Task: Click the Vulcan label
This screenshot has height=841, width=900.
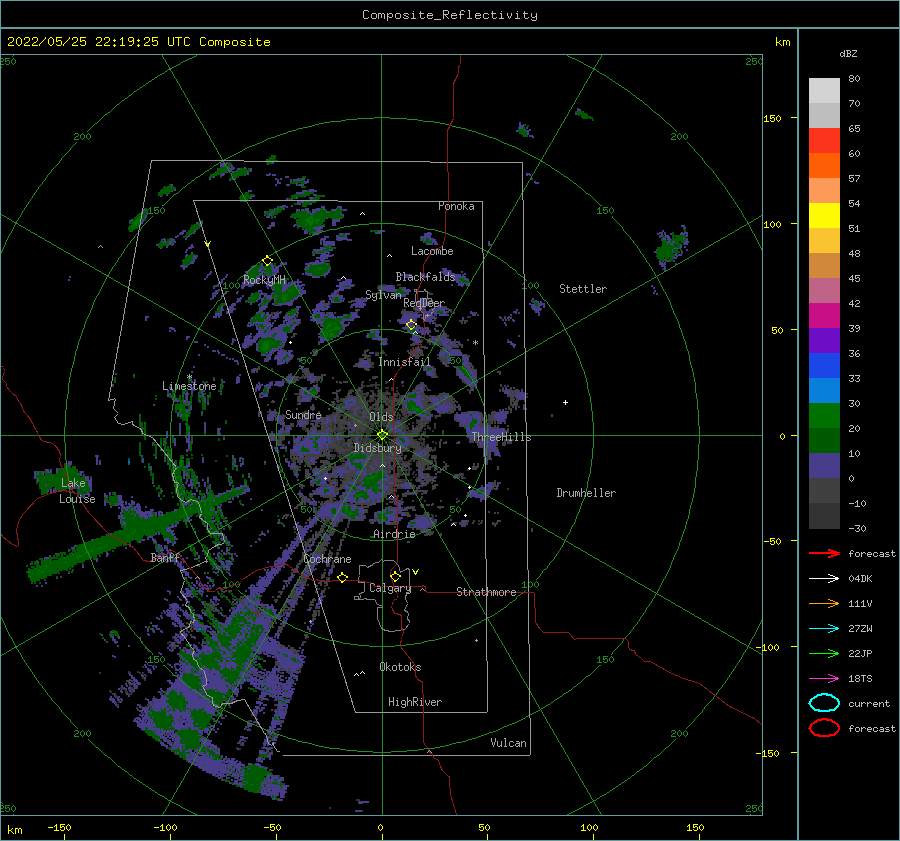Action: [x=509, y=743]
